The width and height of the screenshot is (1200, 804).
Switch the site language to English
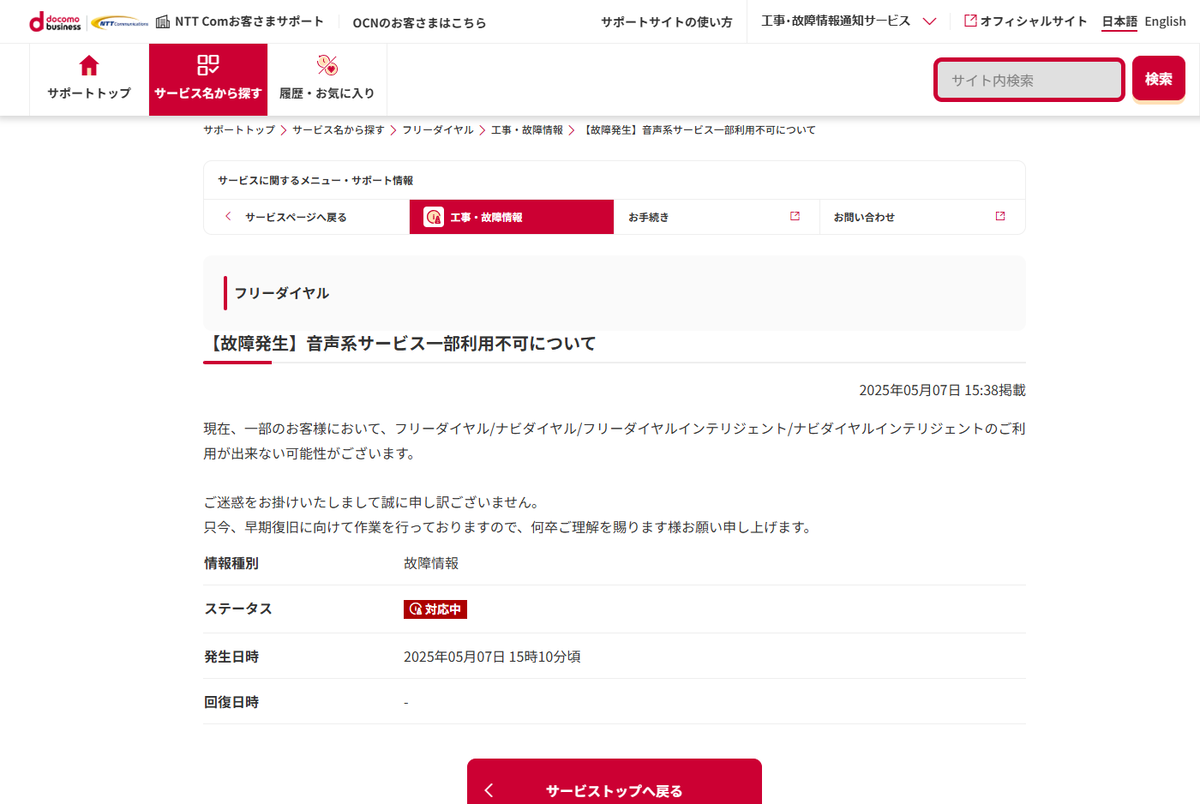1164,20
